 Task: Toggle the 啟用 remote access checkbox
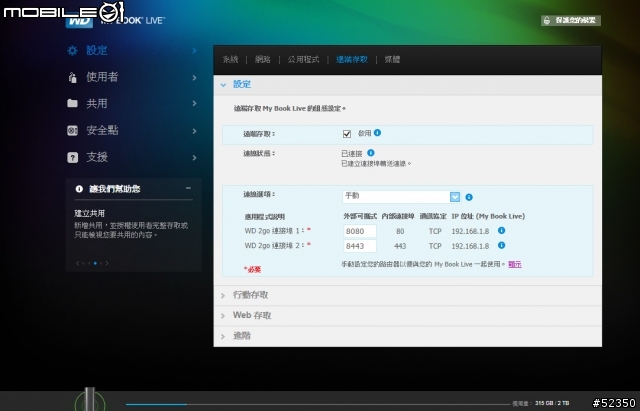(347, 134)
